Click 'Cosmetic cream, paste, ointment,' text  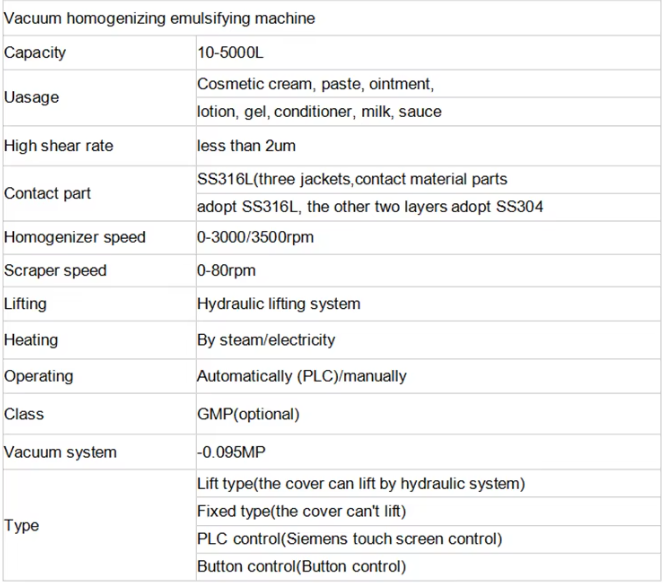point(315,84)
